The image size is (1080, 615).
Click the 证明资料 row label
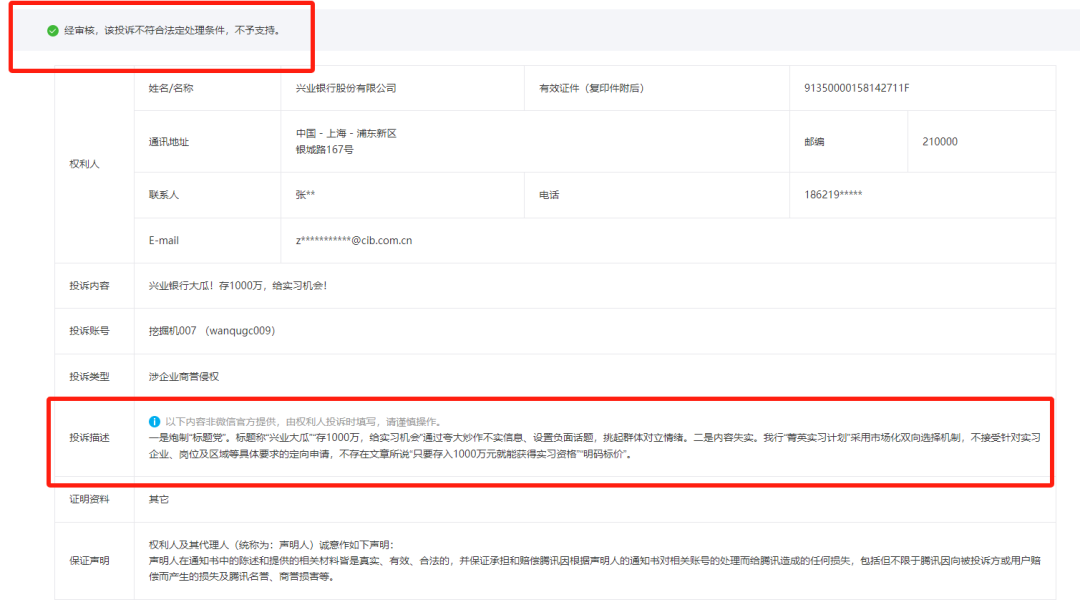point(89,499)
